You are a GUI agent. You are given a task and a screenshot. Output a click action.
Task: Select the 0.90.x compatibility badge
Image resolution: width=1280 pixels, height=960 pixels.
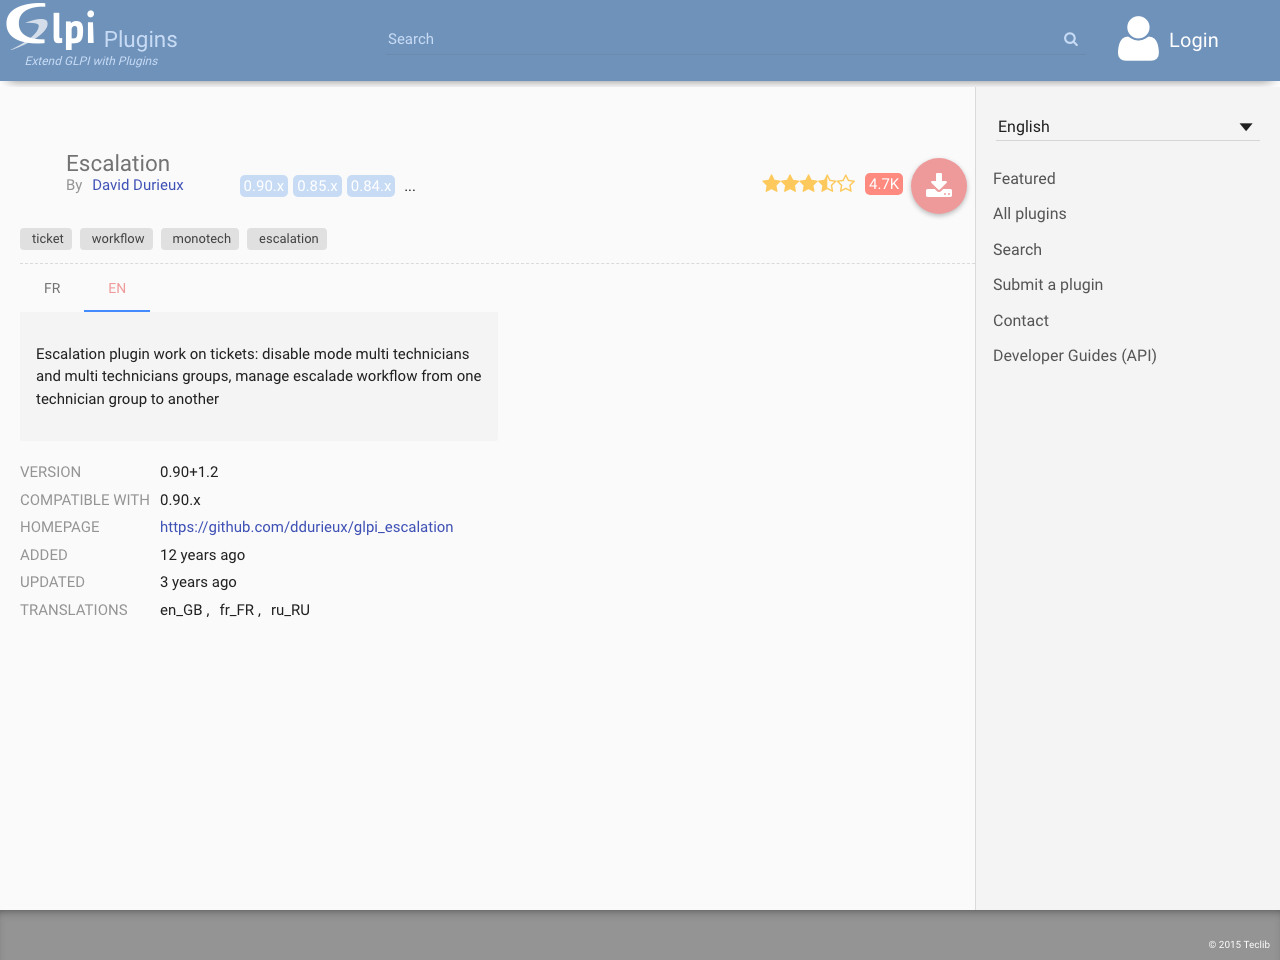click(263, 185)
